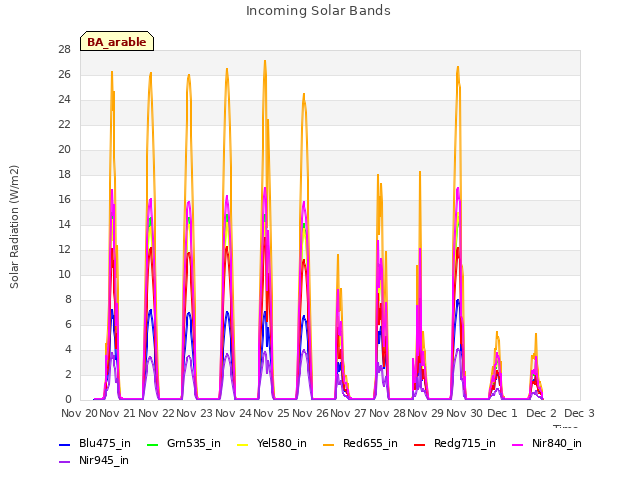Click the 14 y-axis tick label
Image resolution: width=640 pixels, height=480 pixels.
[64, 224]
